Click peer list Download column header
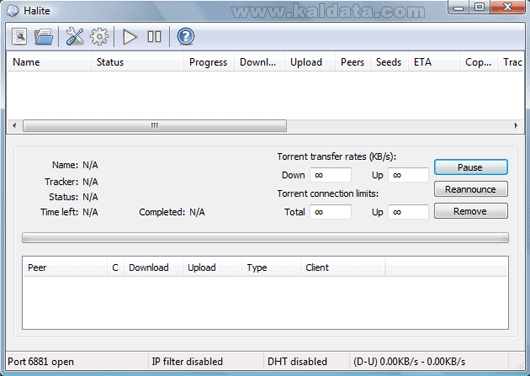 pos(154,268)
